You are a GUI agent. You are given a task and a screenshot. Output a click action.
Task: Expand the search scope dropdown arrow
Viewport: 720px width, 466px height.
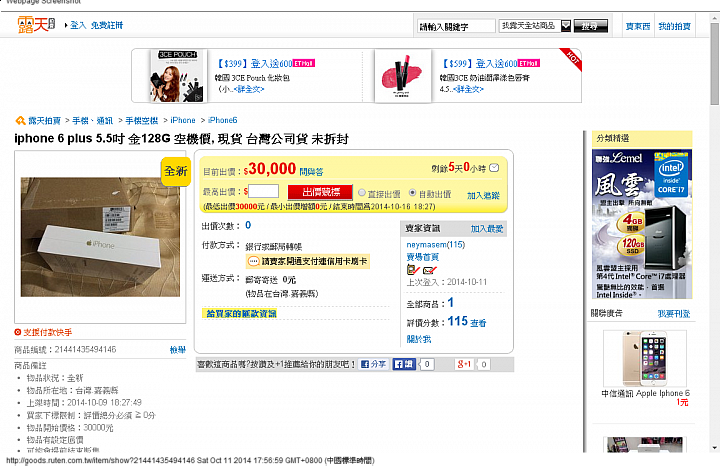click(x=566, y=26)
